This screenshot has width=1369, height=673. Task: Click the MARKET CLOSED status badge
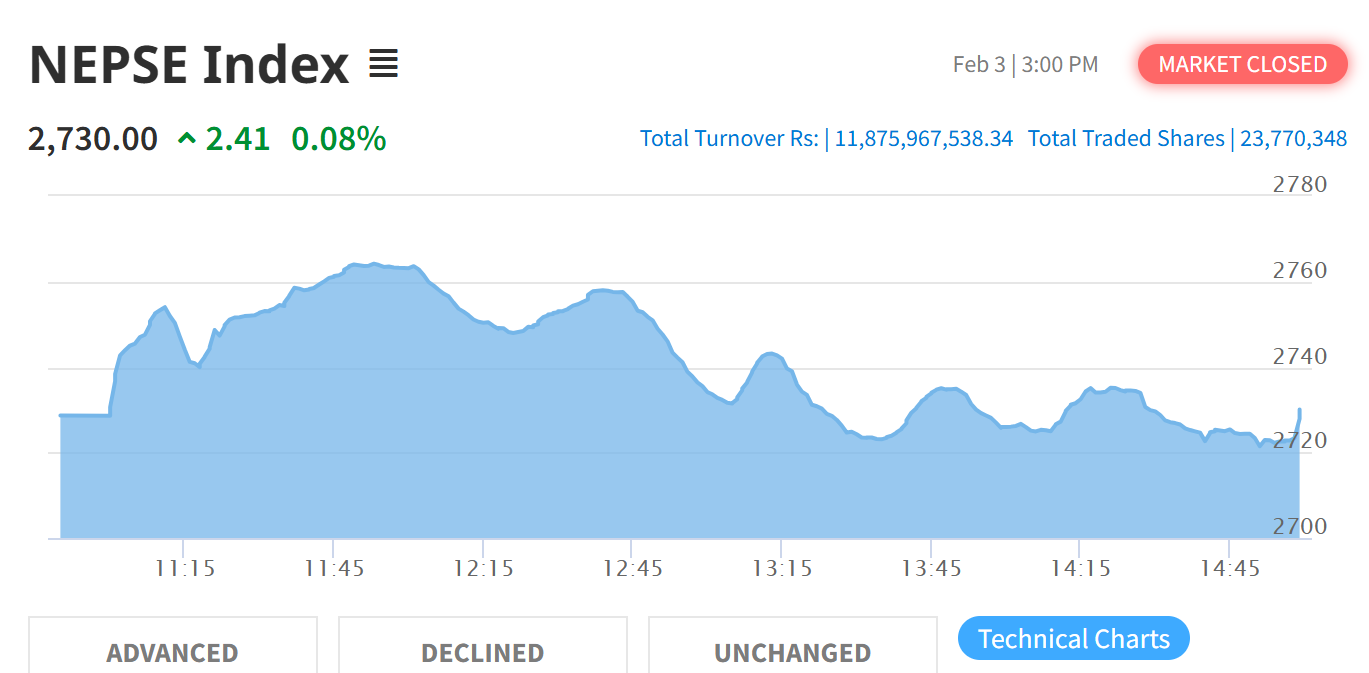1242,64
